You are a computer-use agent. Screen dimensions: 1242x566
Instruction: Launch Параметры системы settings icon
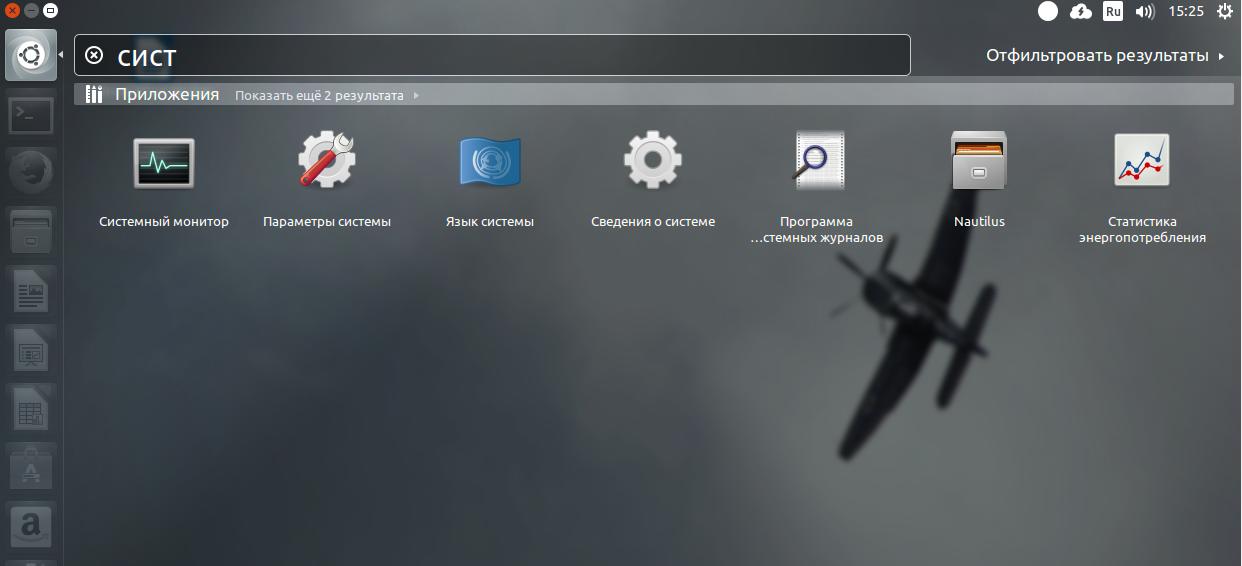coord(327,161)
